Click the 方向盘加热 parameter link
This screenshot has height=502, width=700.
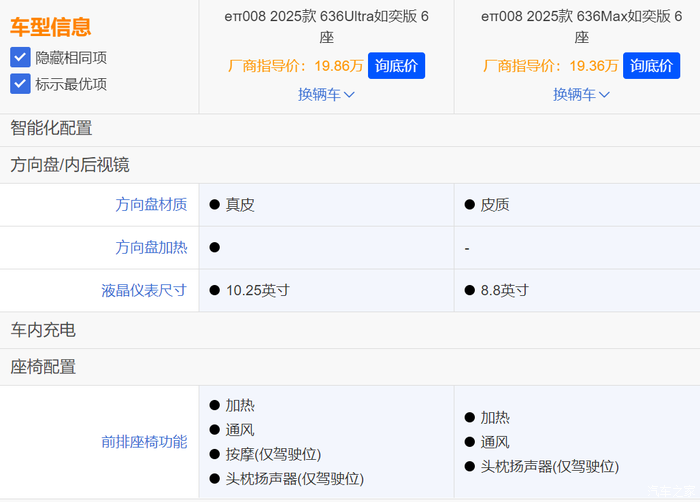(x=151, y=247)
